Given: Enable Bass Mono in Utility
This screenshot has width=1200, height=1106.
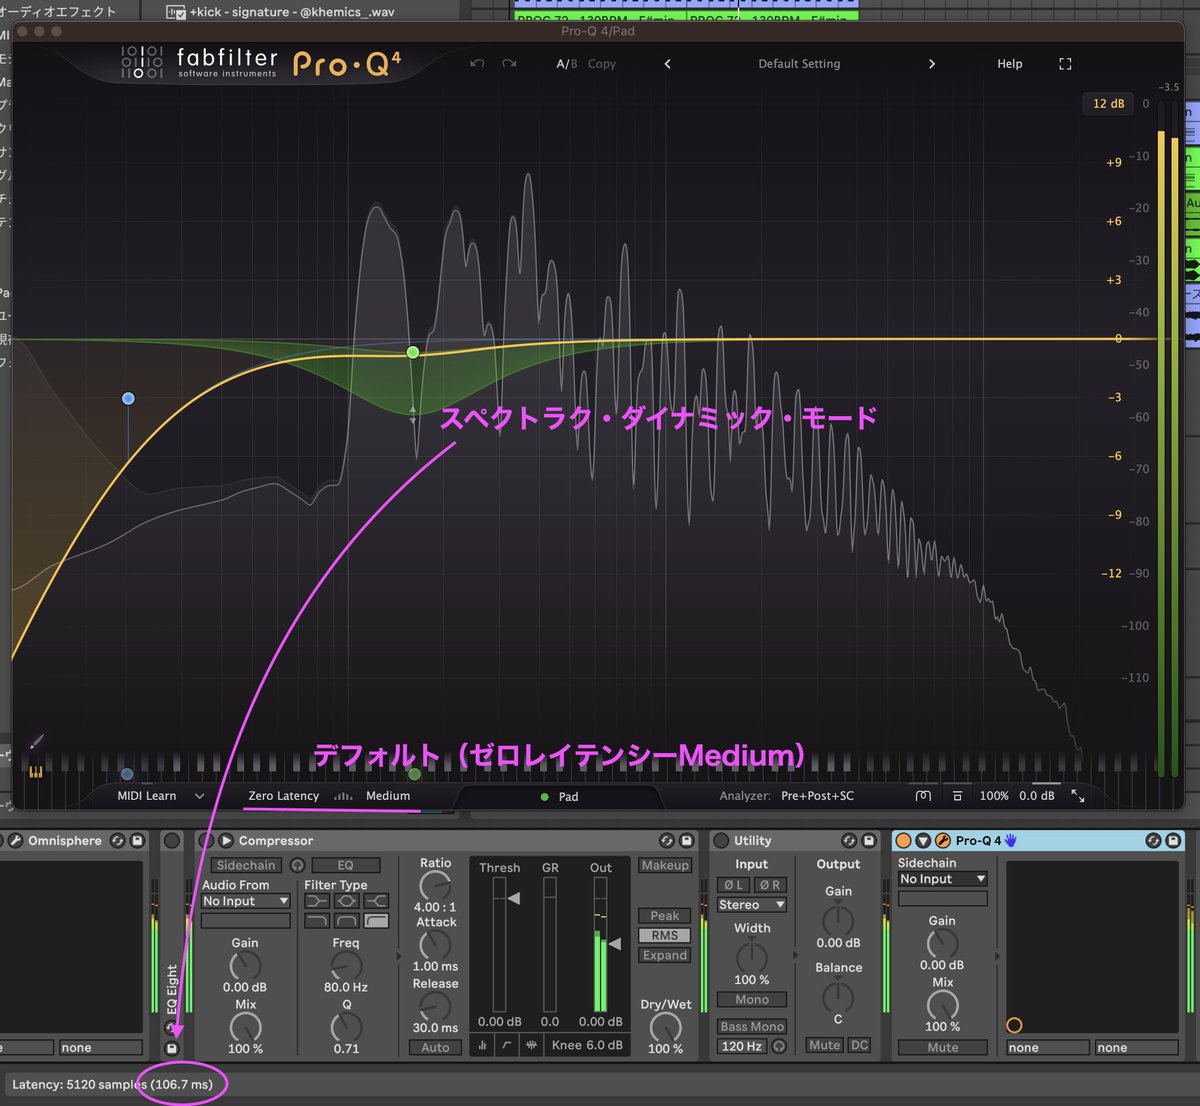Looking at the screenshot, I should pyautogui.click(x=752, y=1027).
